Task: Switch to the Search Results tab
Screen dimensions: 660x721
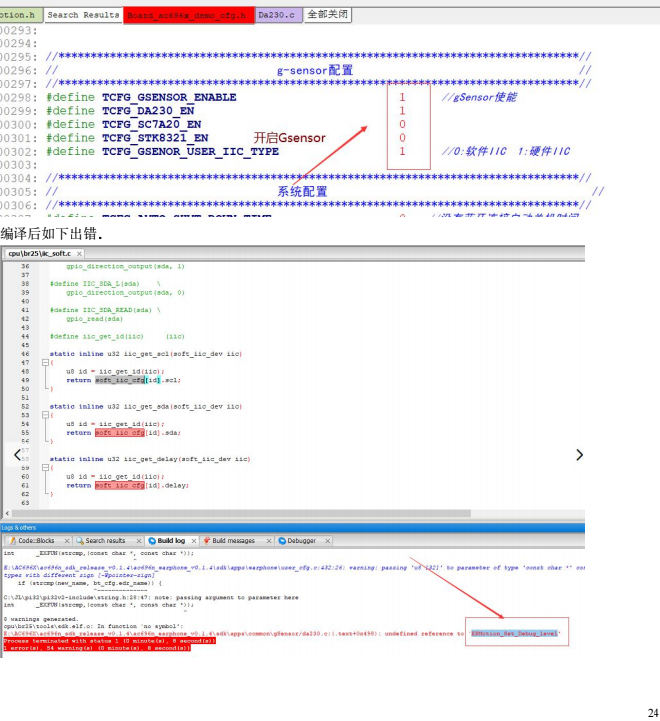Action: [83, 15]
